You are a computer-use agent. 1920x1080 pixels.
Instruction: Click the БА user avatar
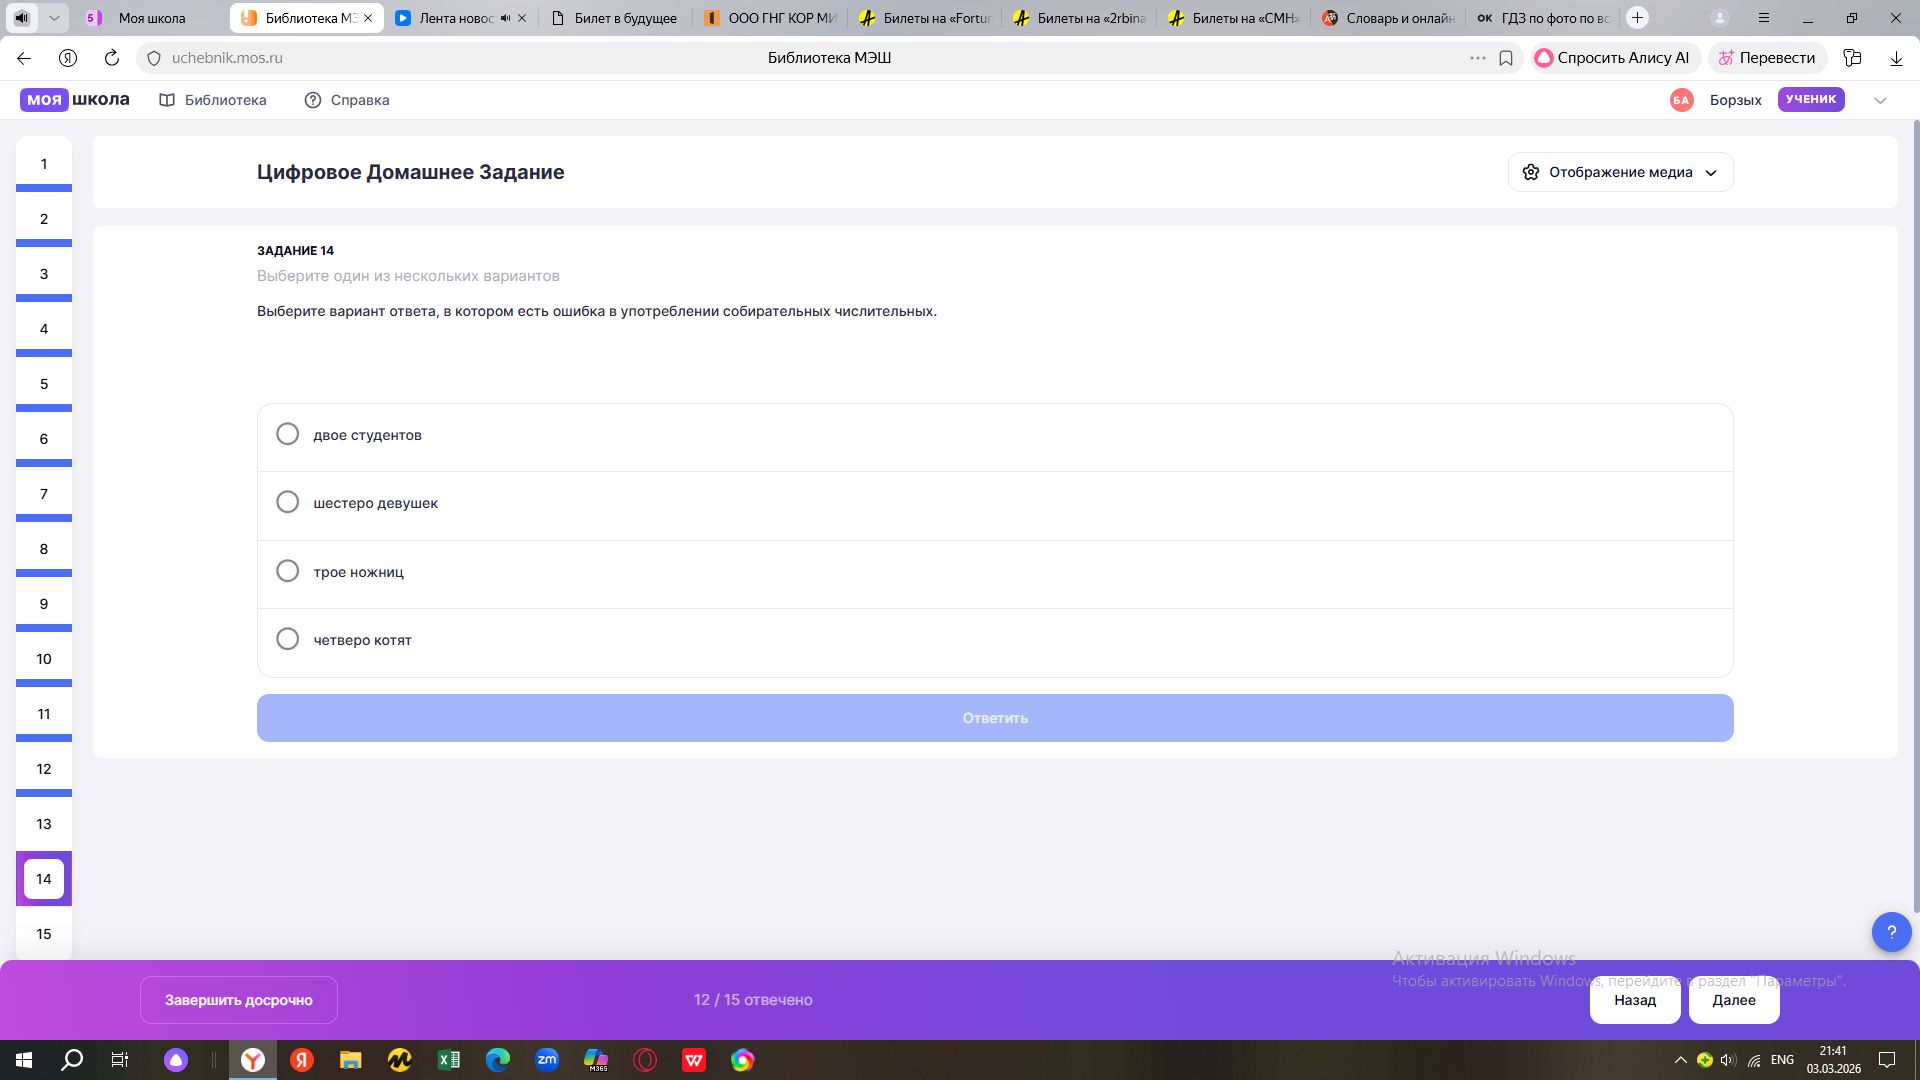pos(1682,100)
